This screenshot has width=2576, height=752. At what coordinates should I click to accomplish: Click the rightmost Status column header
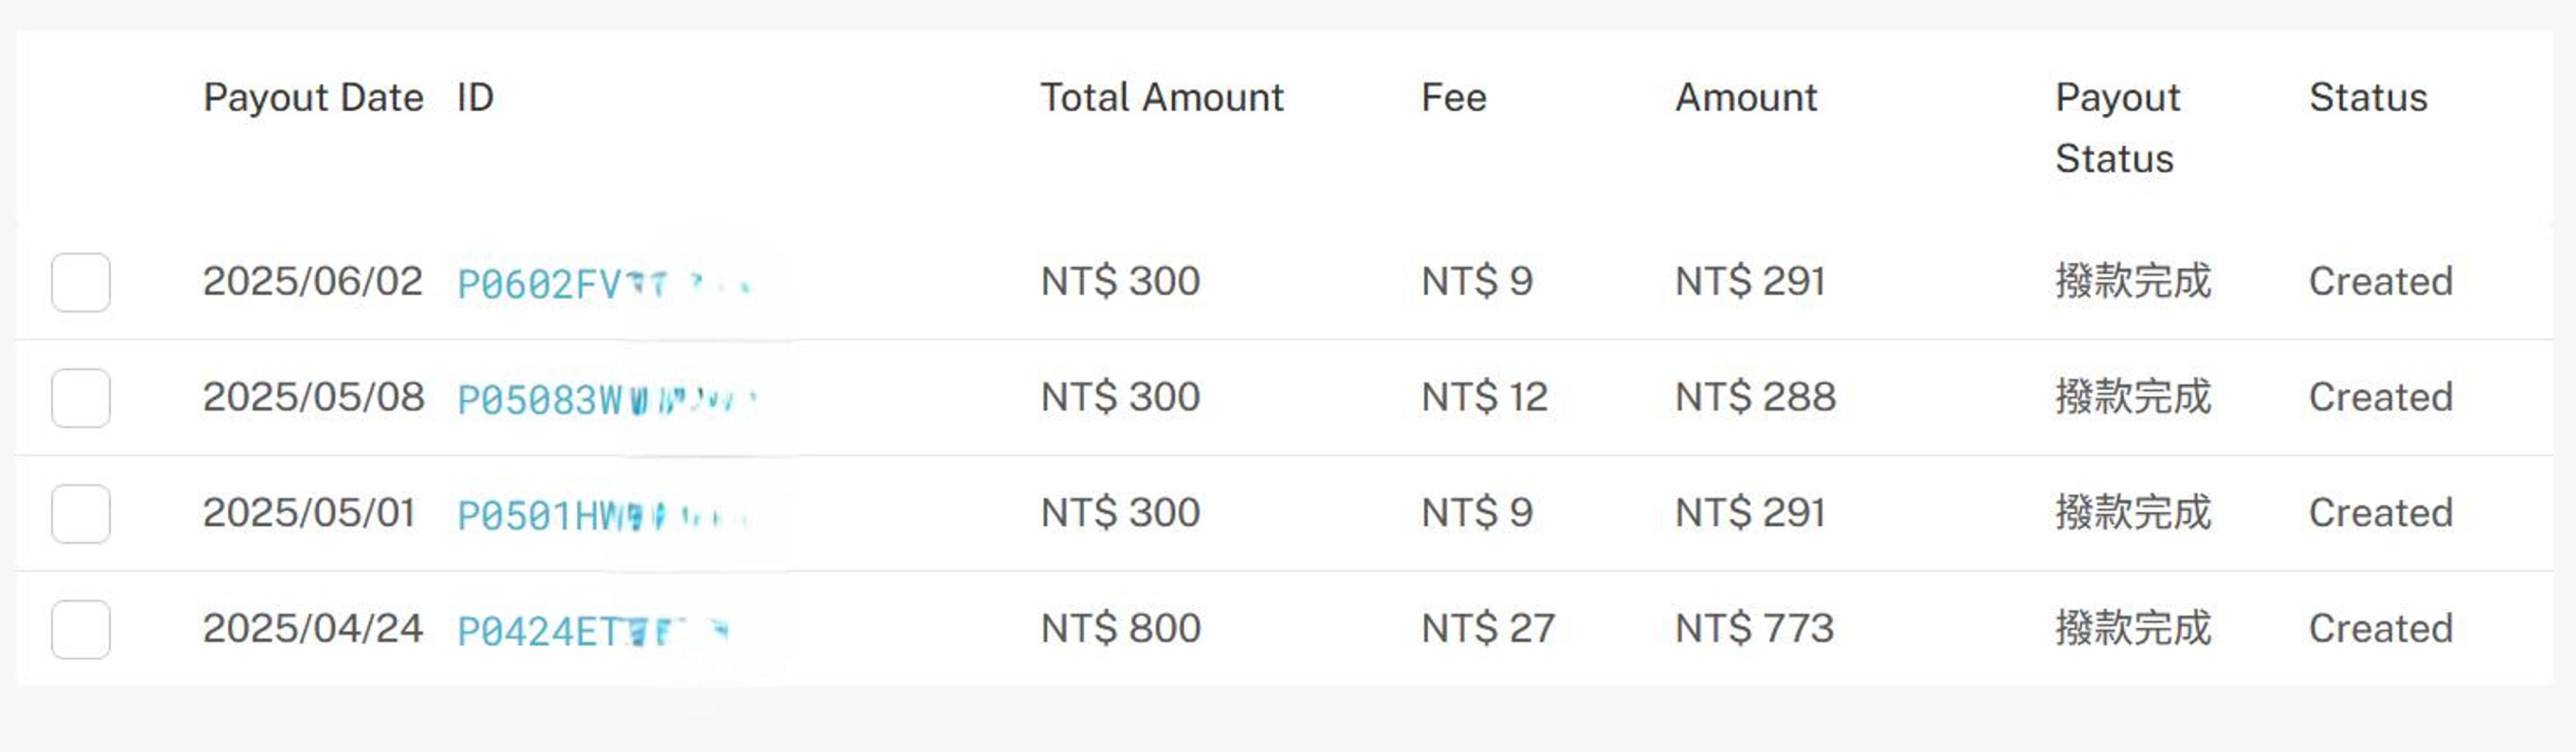2367,98
